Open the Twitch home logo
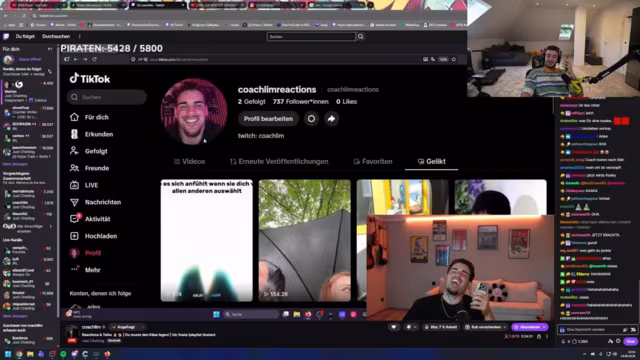This screenshot has height=360, width=640. 6,36
